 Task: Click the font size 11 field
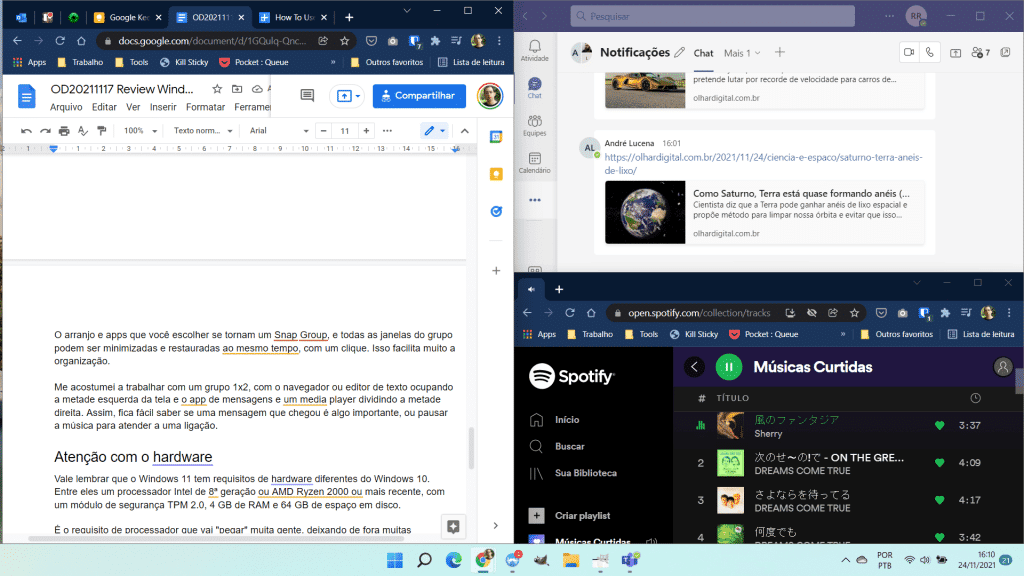click(345, 131)
